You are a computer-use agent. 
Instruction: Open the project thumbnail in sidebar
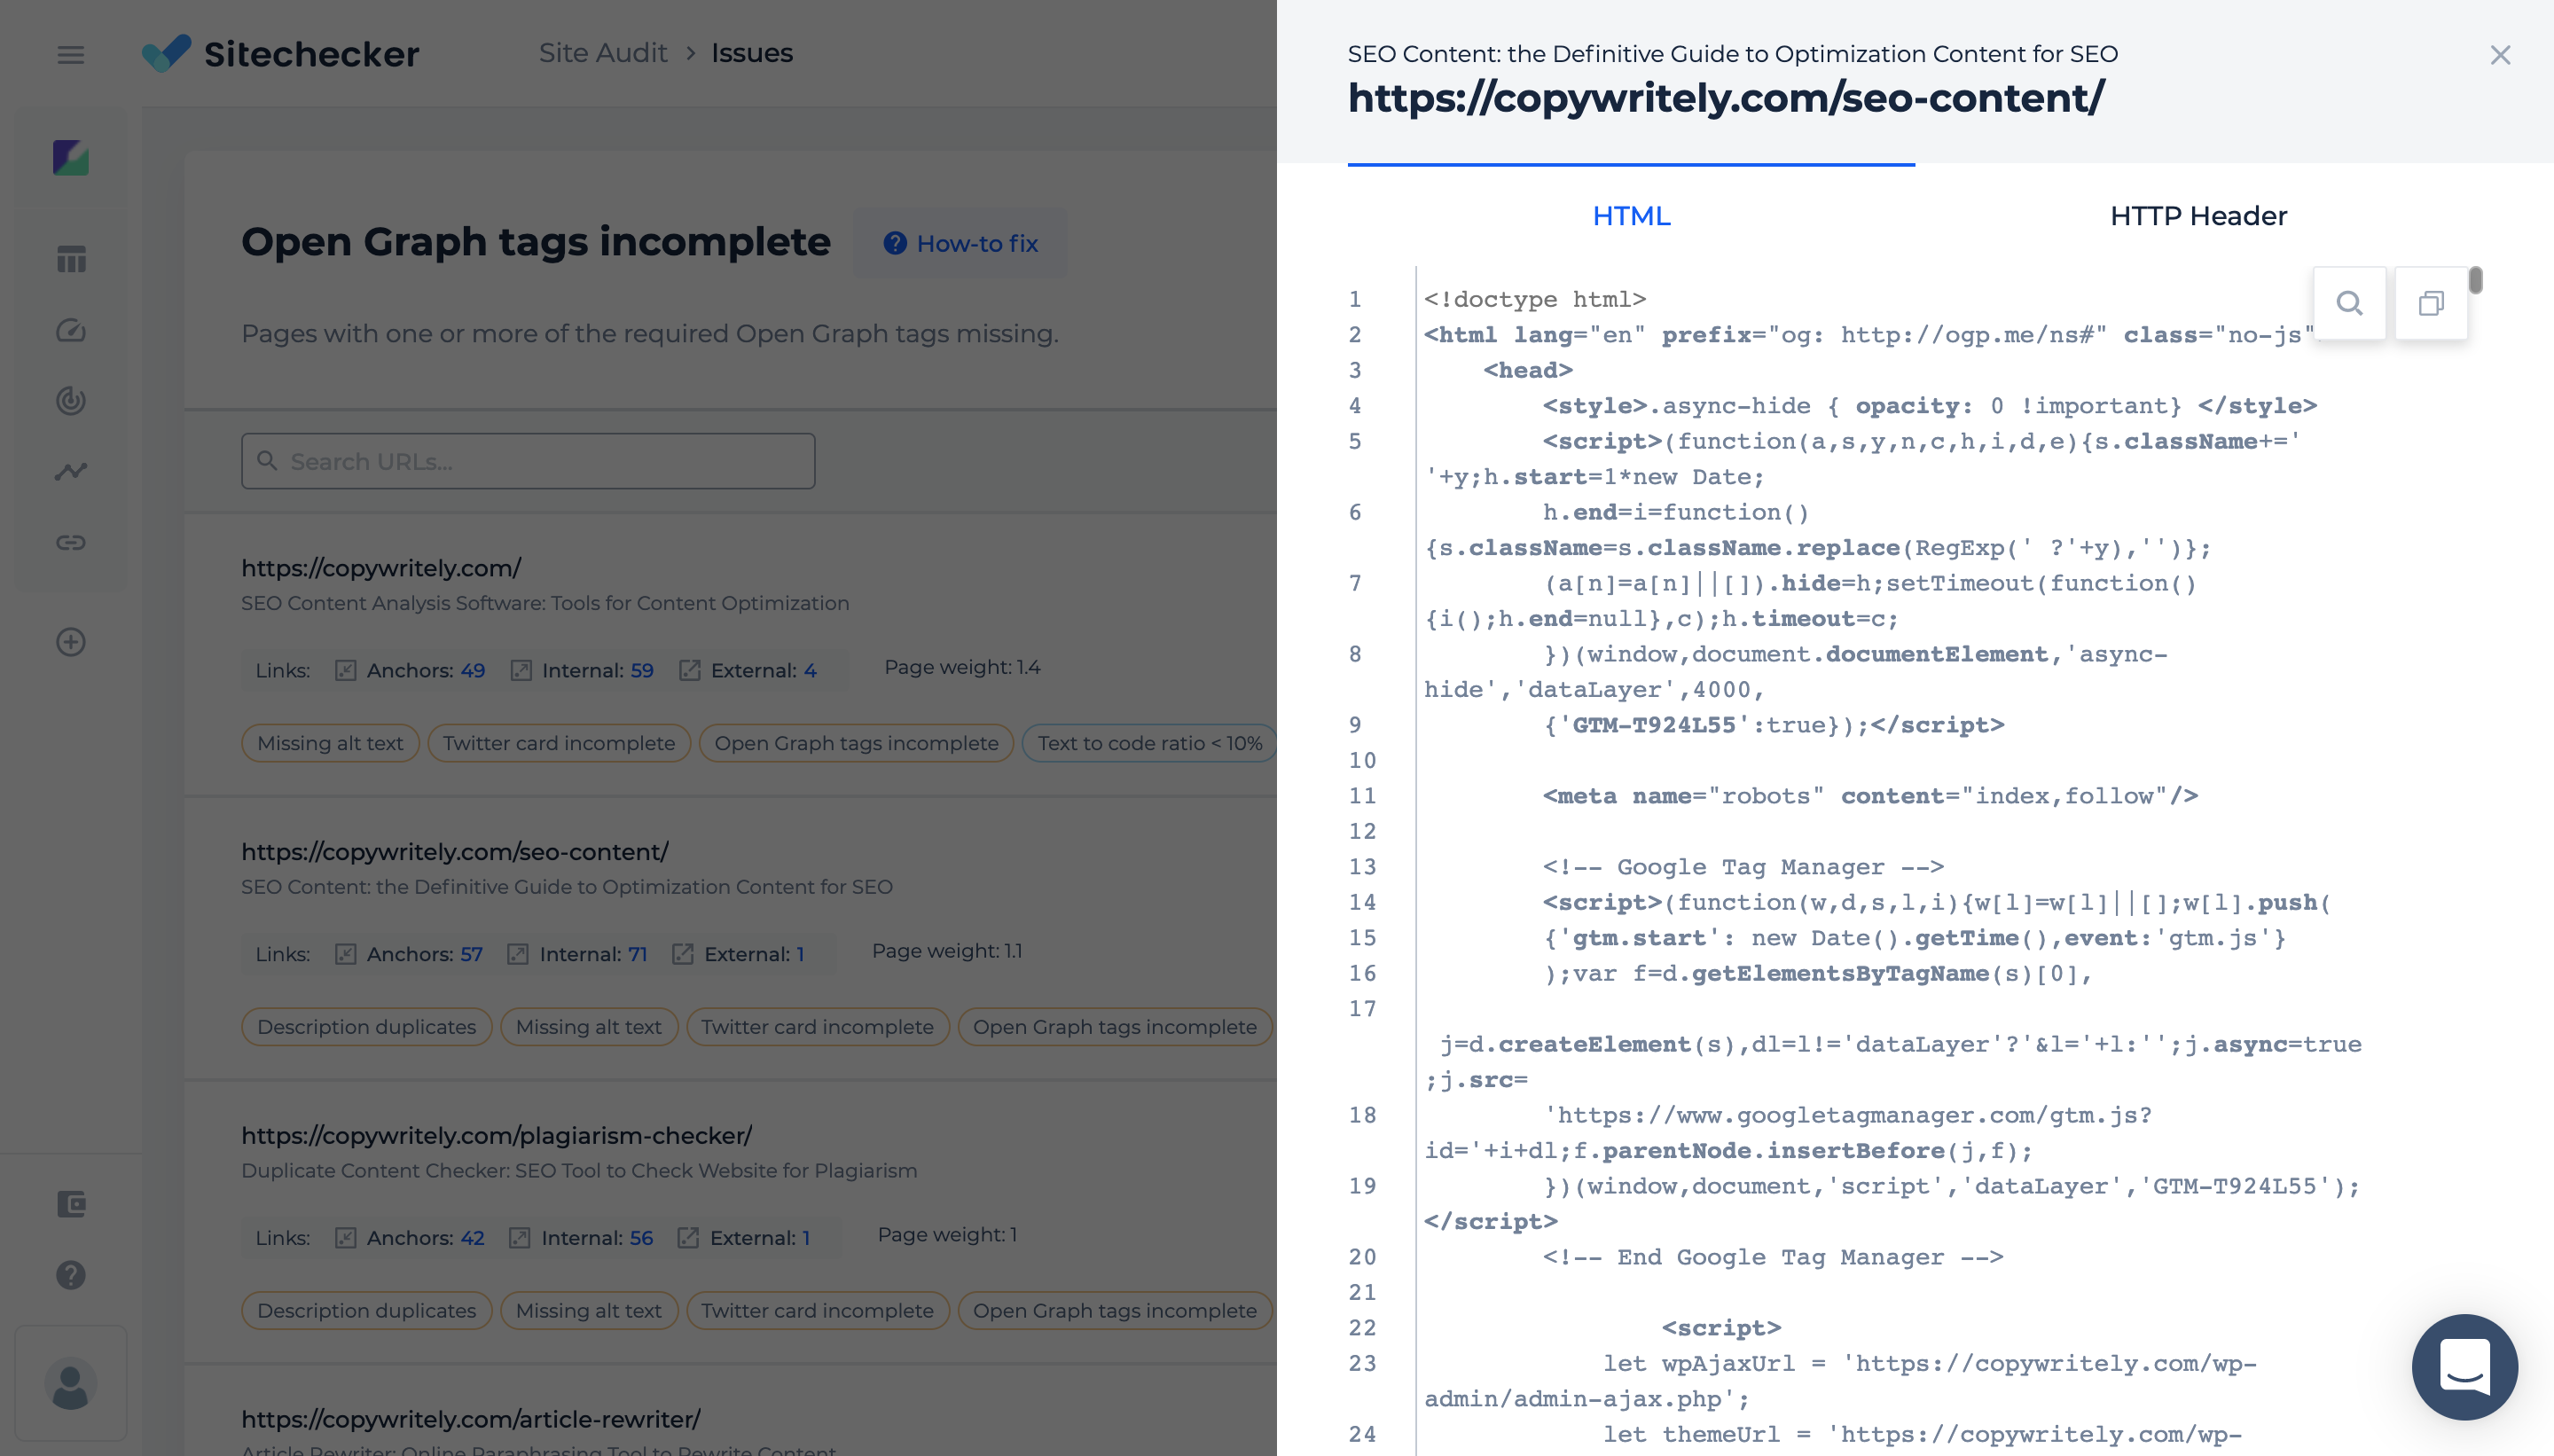point(71,157)
